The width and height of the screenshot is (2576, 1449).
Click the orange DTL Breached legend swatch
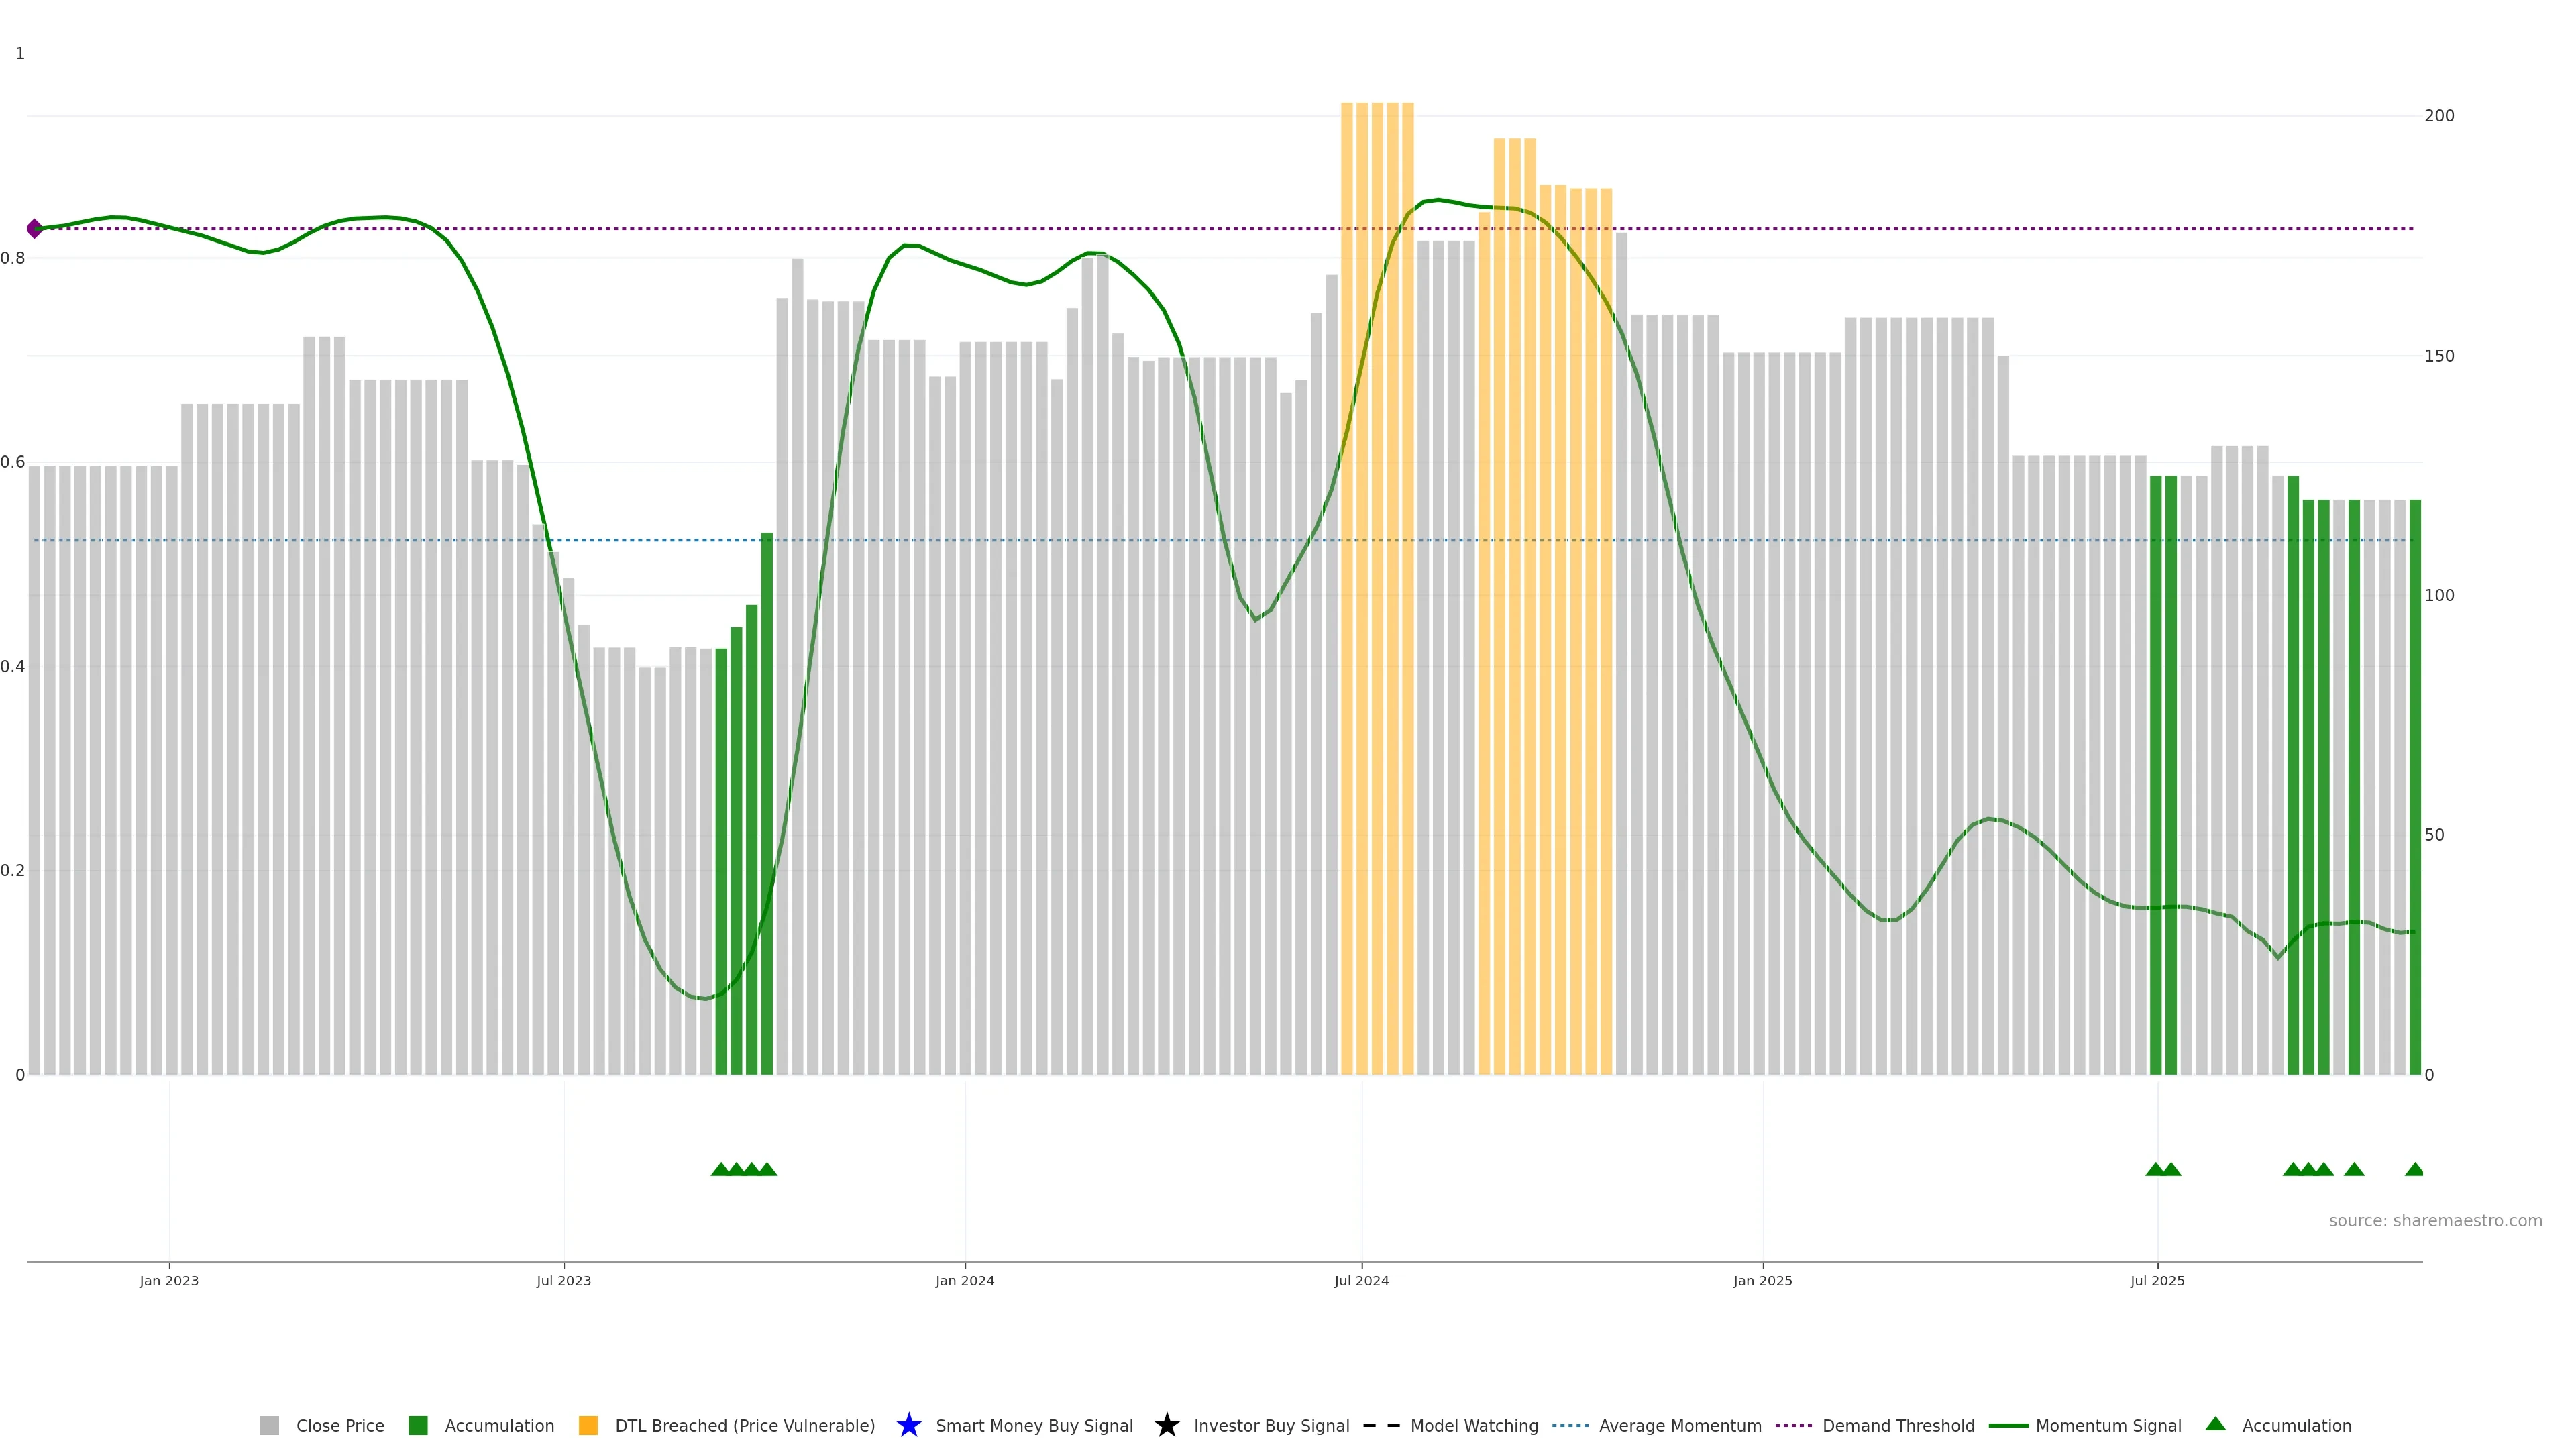click(588, 1425)
